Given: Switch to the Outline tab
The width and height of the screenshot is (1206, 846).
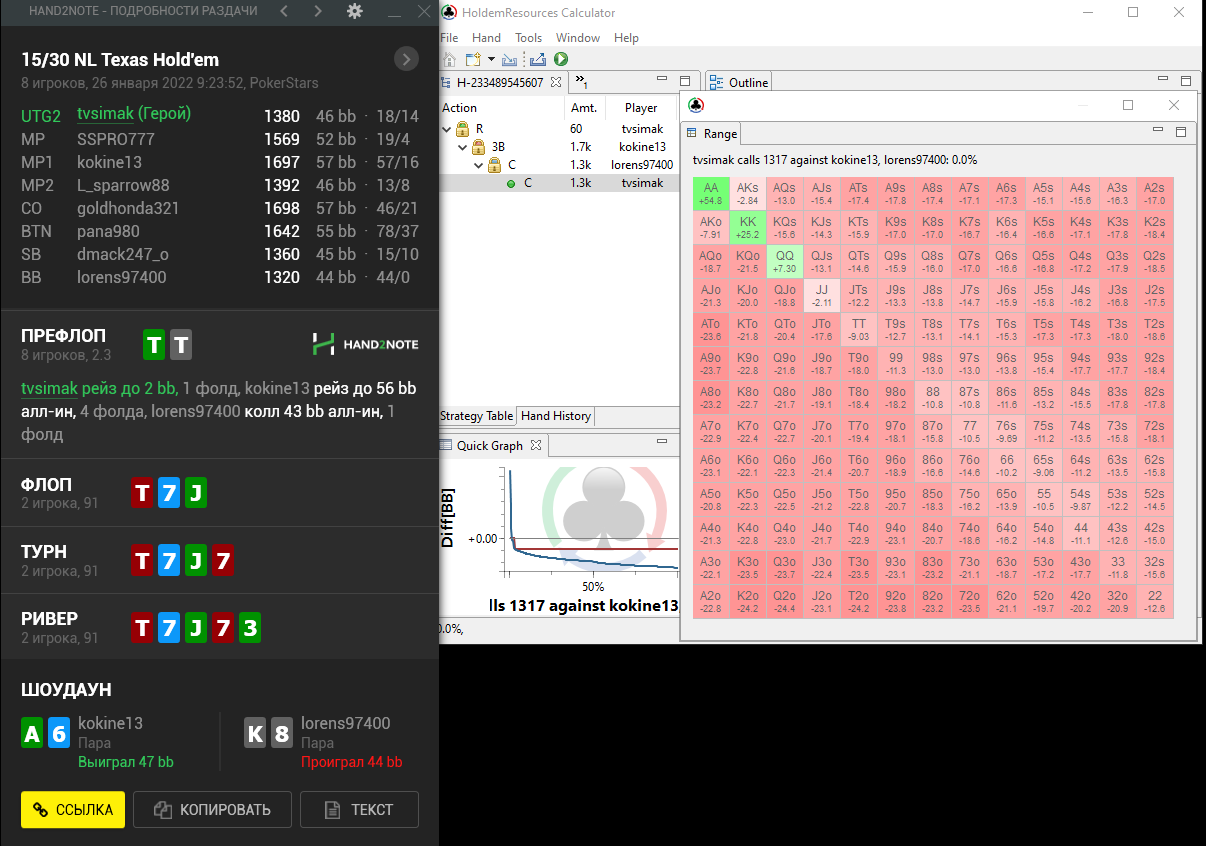Looking at the screenshot, I should point(739,83).
